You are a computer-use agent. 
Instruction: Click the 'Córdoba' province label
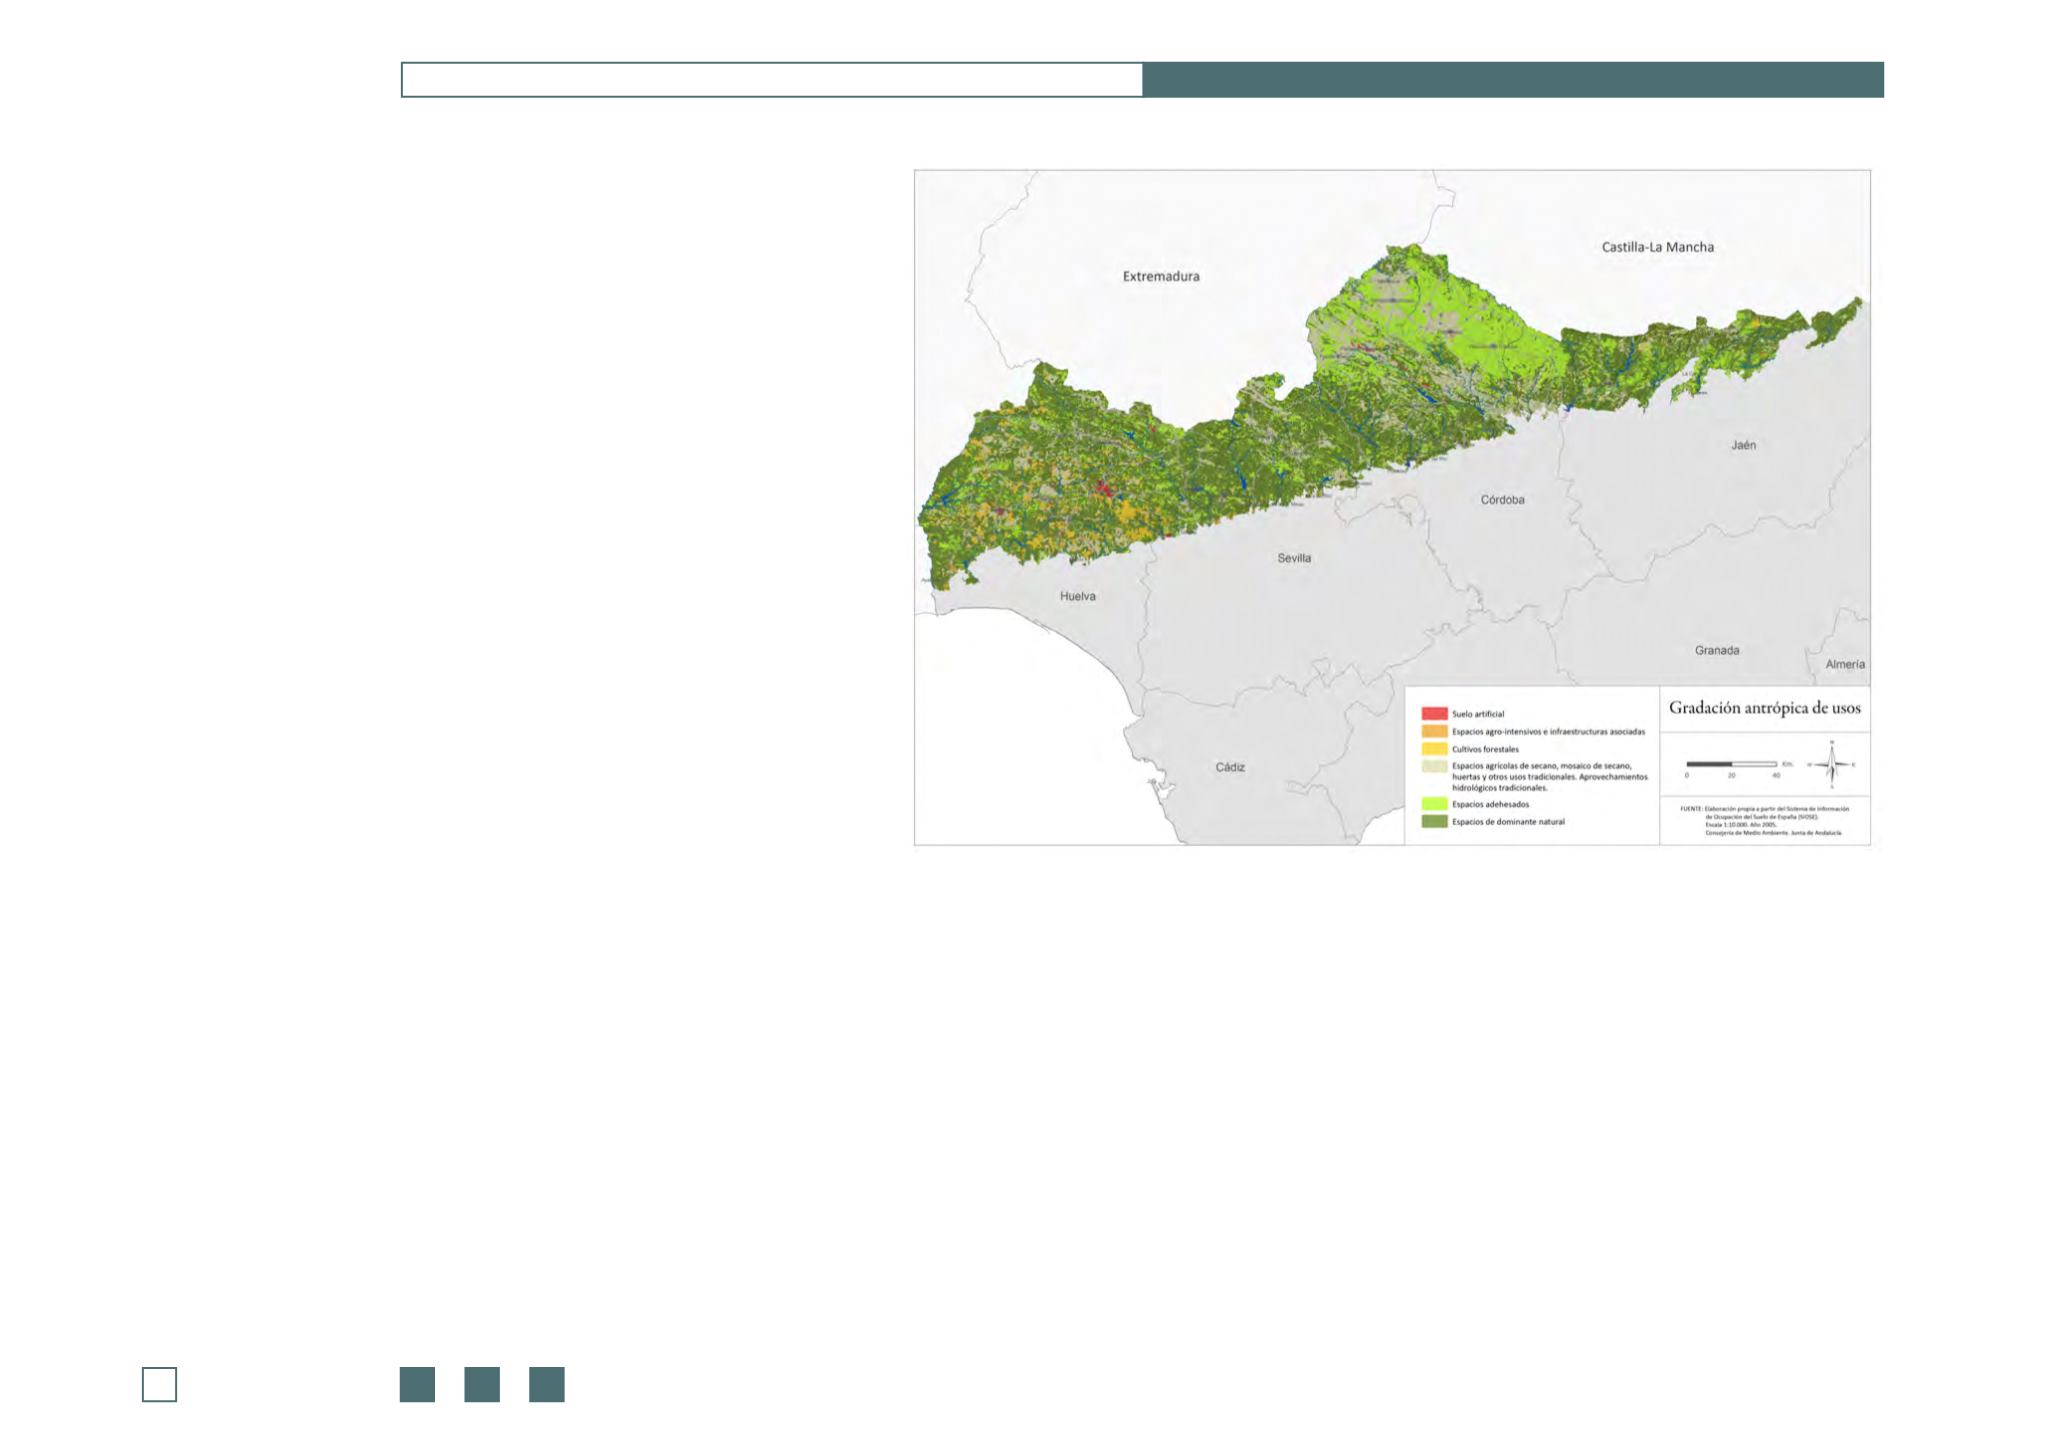(x=1502, y=500)
